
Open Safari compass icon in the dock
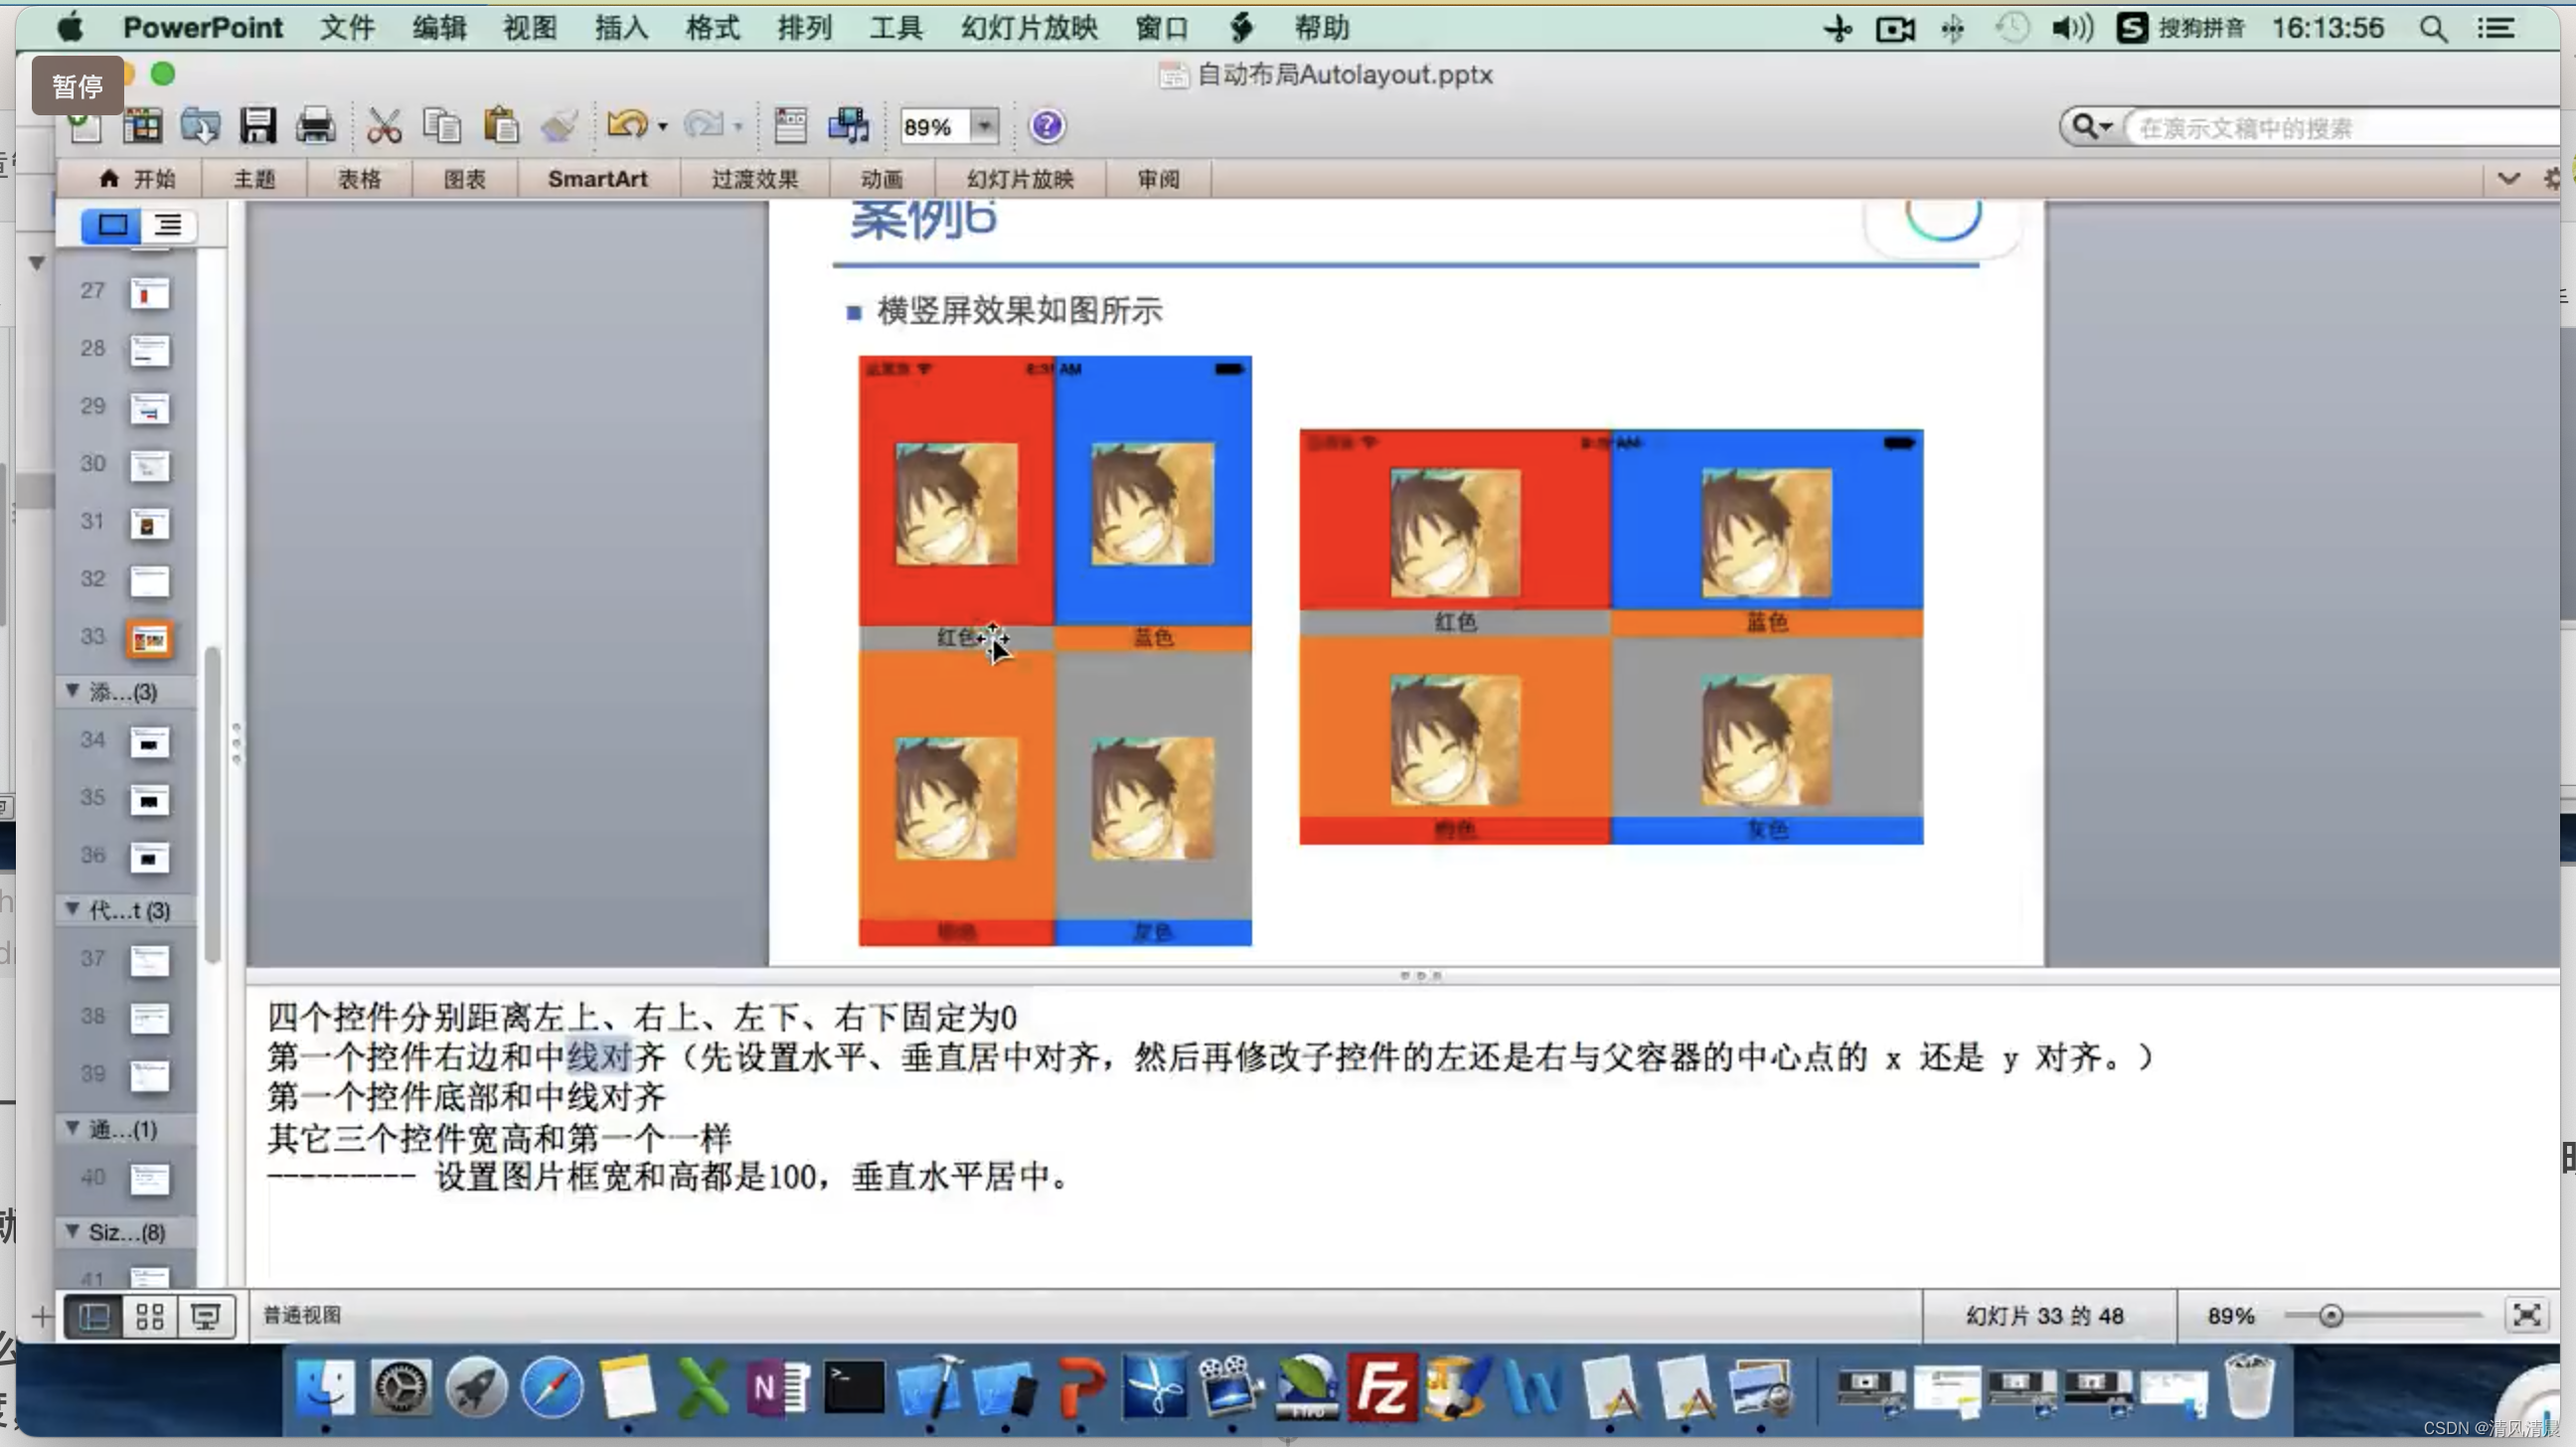(551, 1388)
